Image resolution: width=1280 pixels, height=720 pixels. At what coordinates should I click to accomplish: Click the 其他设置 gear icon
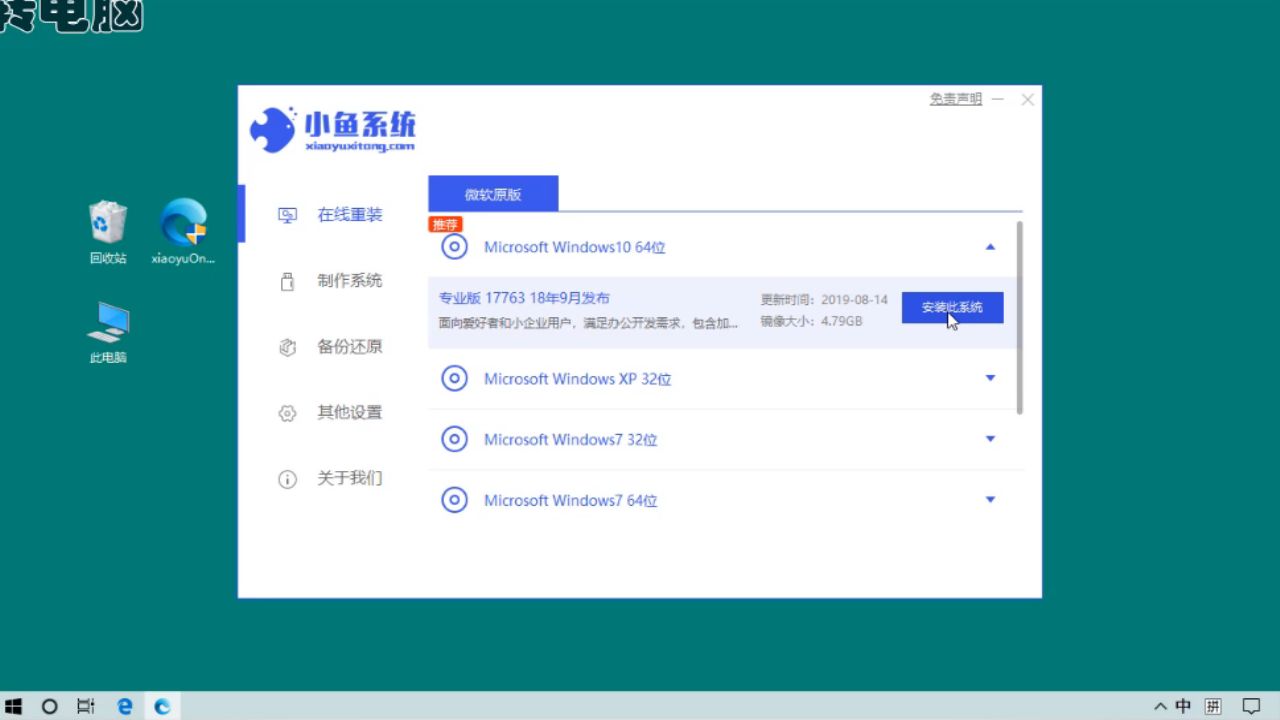click(x=287, y=413)
